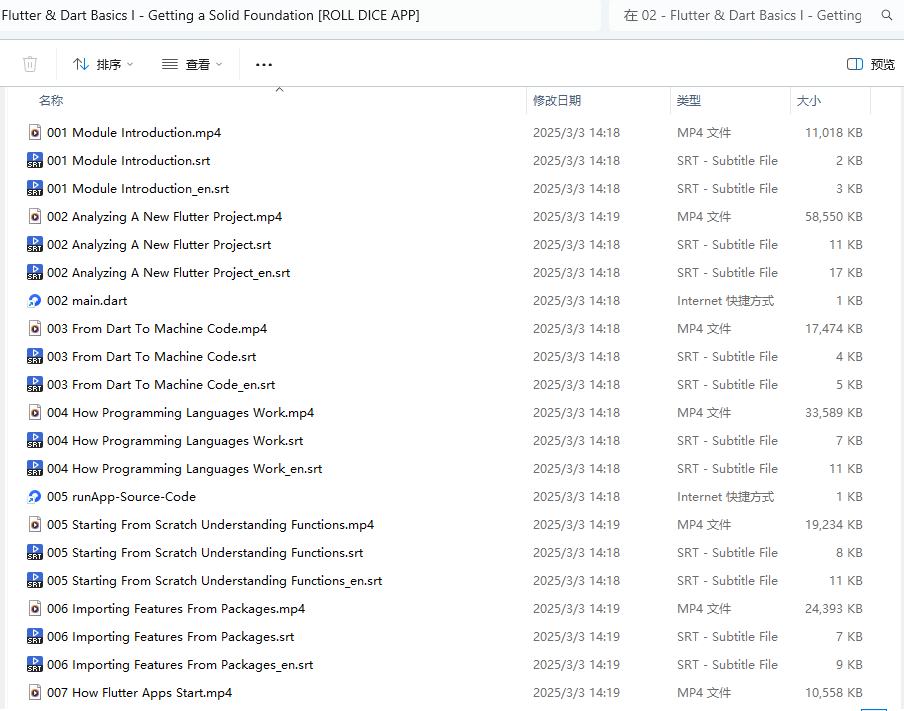Select file name '002 Analyzing A New Flutter Project_en.srt'
The image size is (904, 711).
[168, 273]
